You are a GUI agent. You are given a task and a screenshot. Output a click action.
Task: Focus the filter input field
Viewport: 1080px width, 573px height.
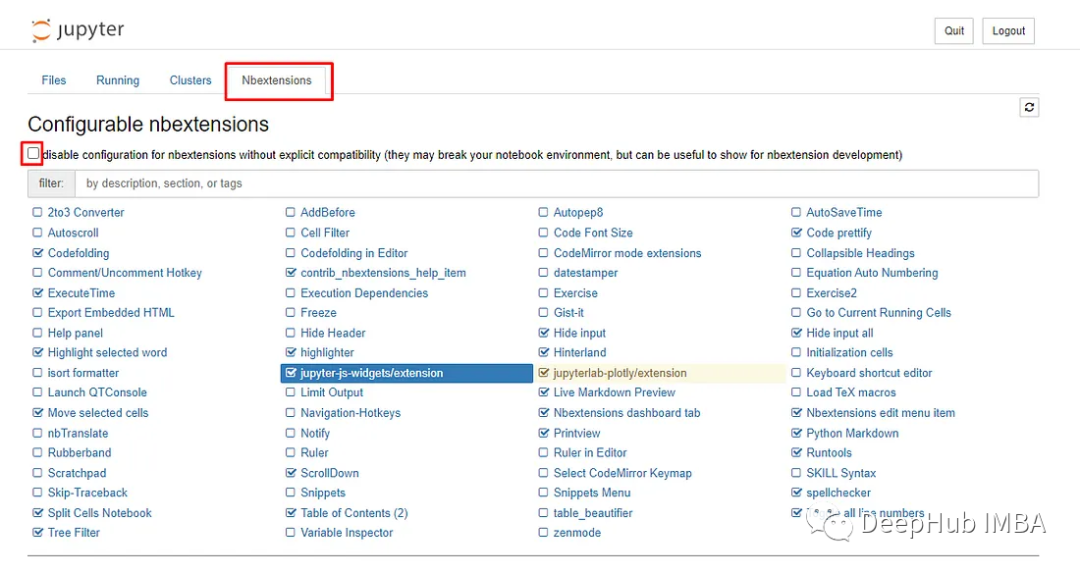pos(557,183)
